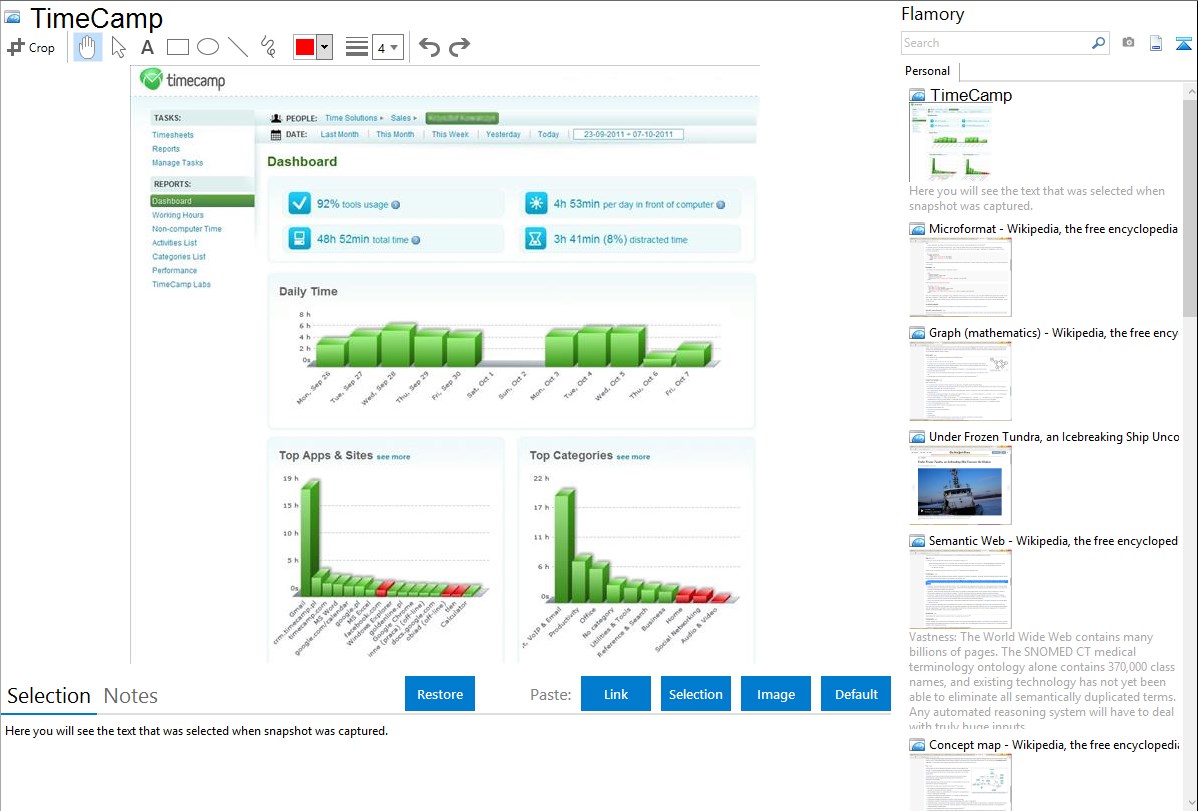Open the Personal tab

coord(927,71)
